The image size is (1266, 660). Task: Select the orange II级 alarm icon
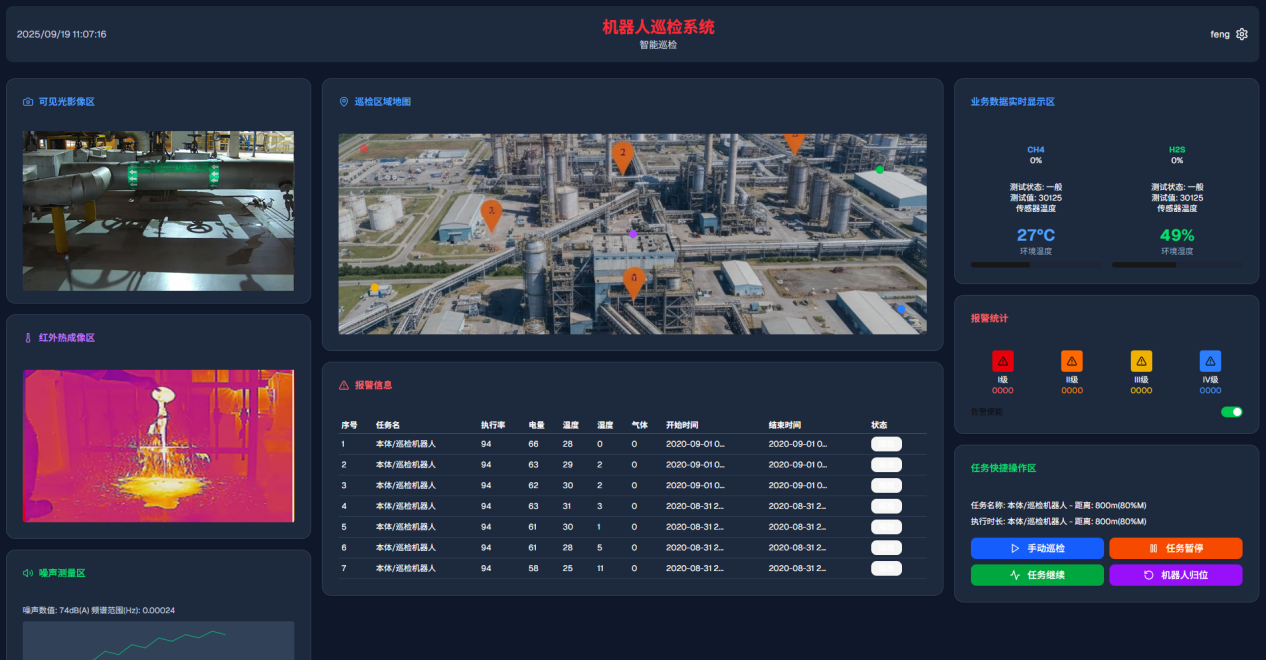click(1072, 361)
